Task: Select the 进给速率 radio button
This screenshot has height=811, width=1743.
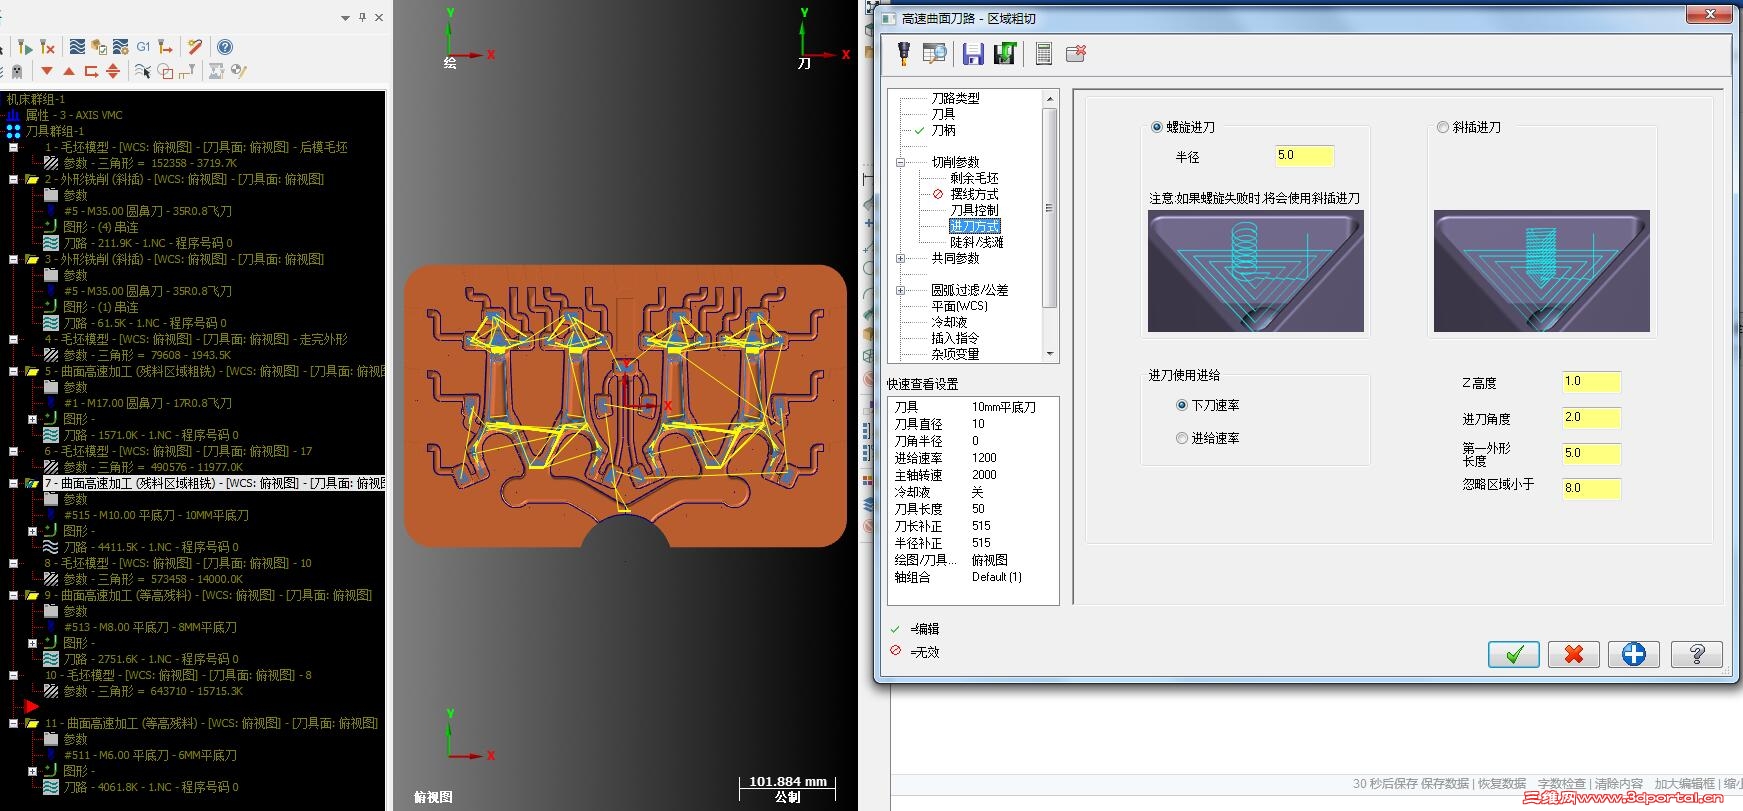Action: point(1182,438)
